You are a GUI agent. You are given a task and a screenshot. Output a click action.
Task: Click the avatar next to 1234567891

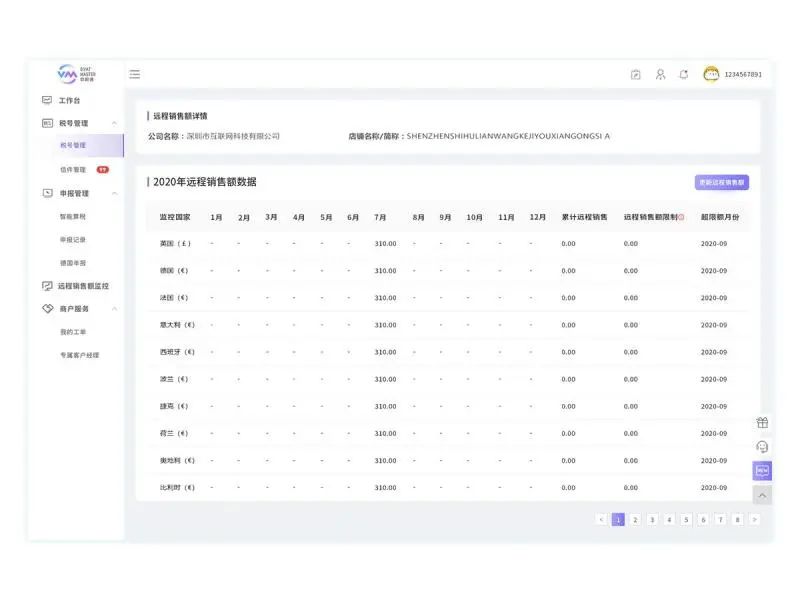pyautogui.click(x=712, y=74)
